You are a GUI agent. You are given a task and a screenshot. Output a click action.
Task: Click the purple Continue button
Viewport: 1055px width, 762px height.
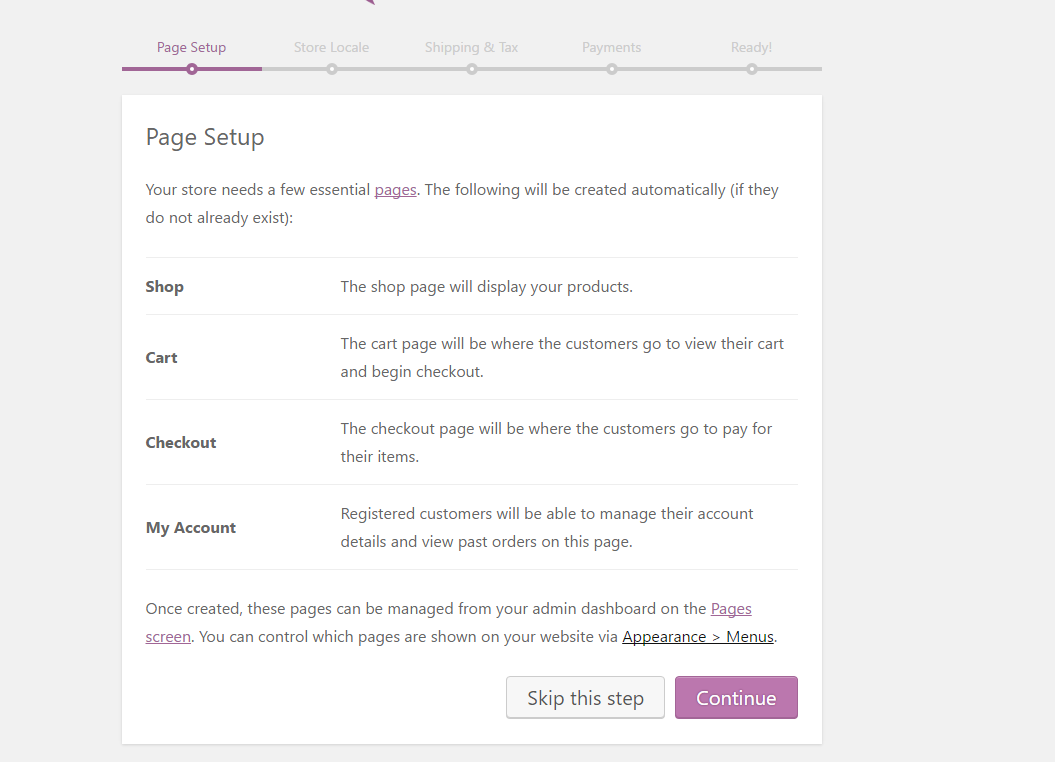coord(736,698)
